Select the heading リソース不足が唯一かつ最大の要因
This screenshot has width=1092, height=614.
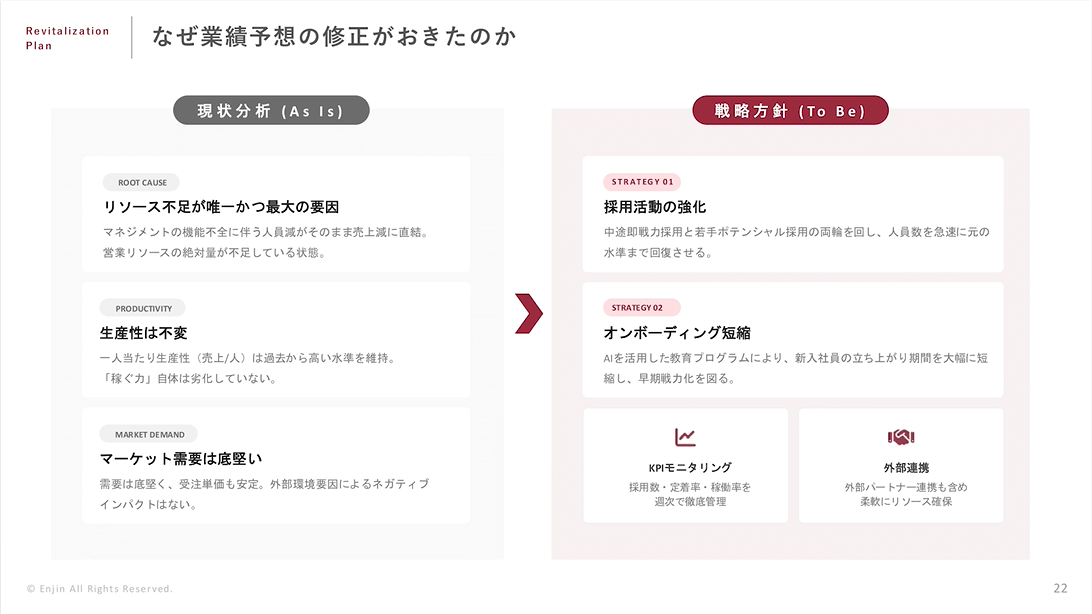tap(222, 207)
